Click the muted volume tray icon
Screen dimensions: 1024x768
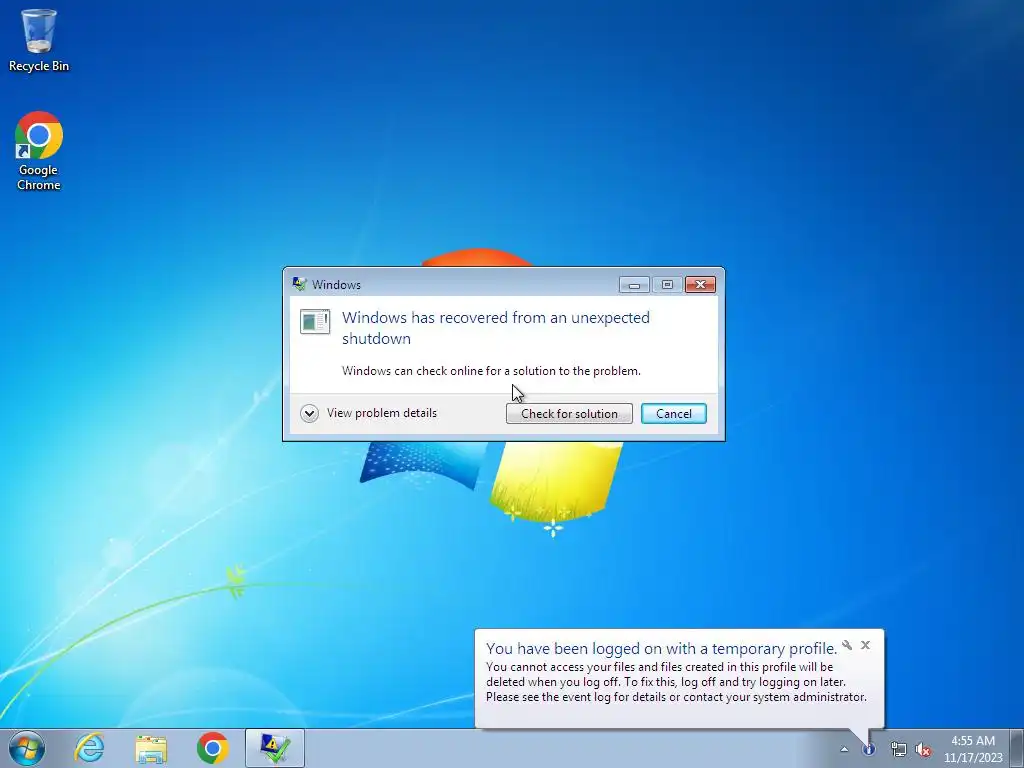(923, 750)
